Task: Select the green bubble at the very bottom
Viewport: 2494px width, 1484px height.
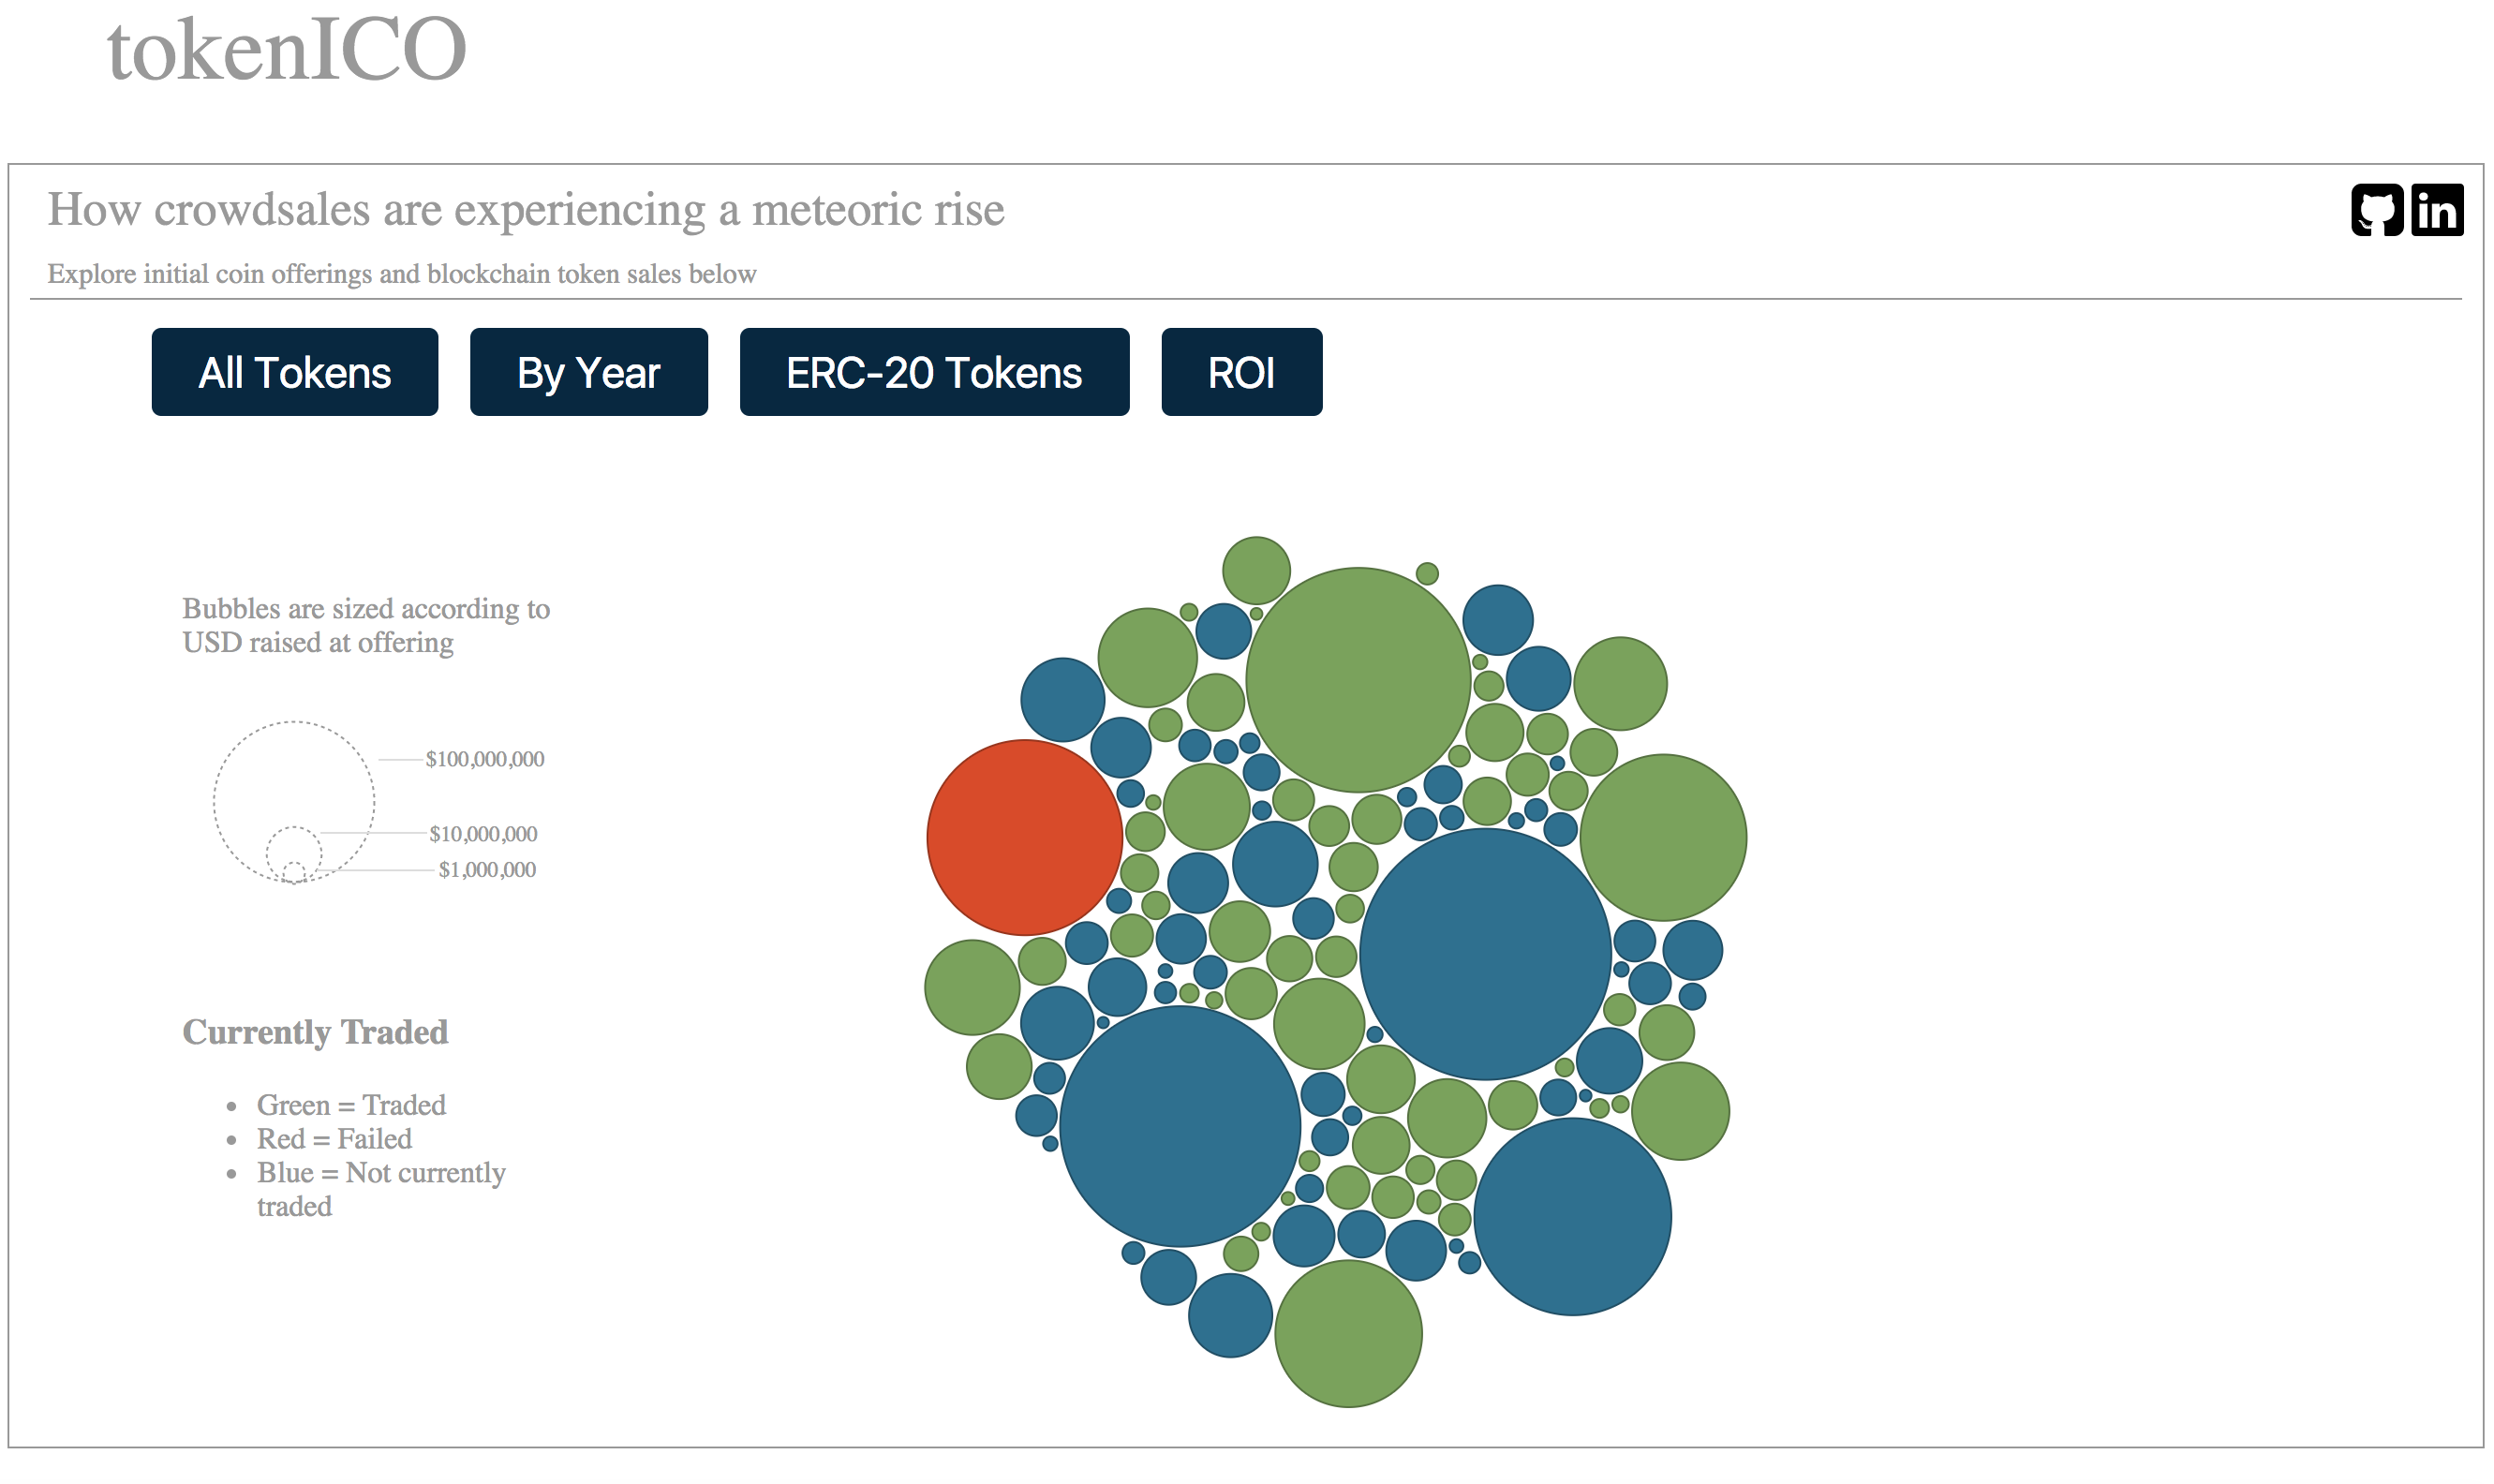Action: tap(1348, 1333)
